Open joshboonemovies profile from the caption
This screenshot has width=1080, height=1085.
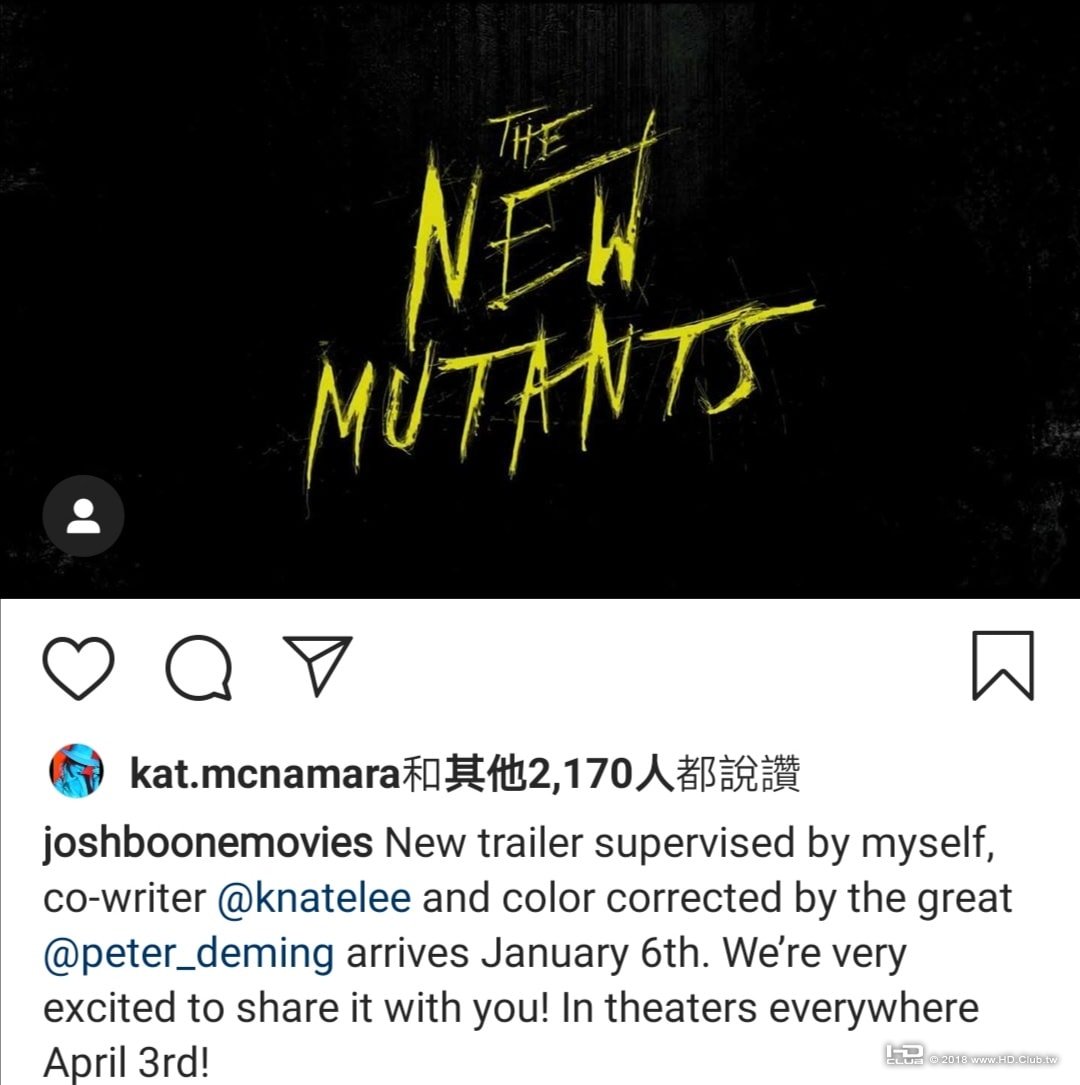click(x=208, y=844)
